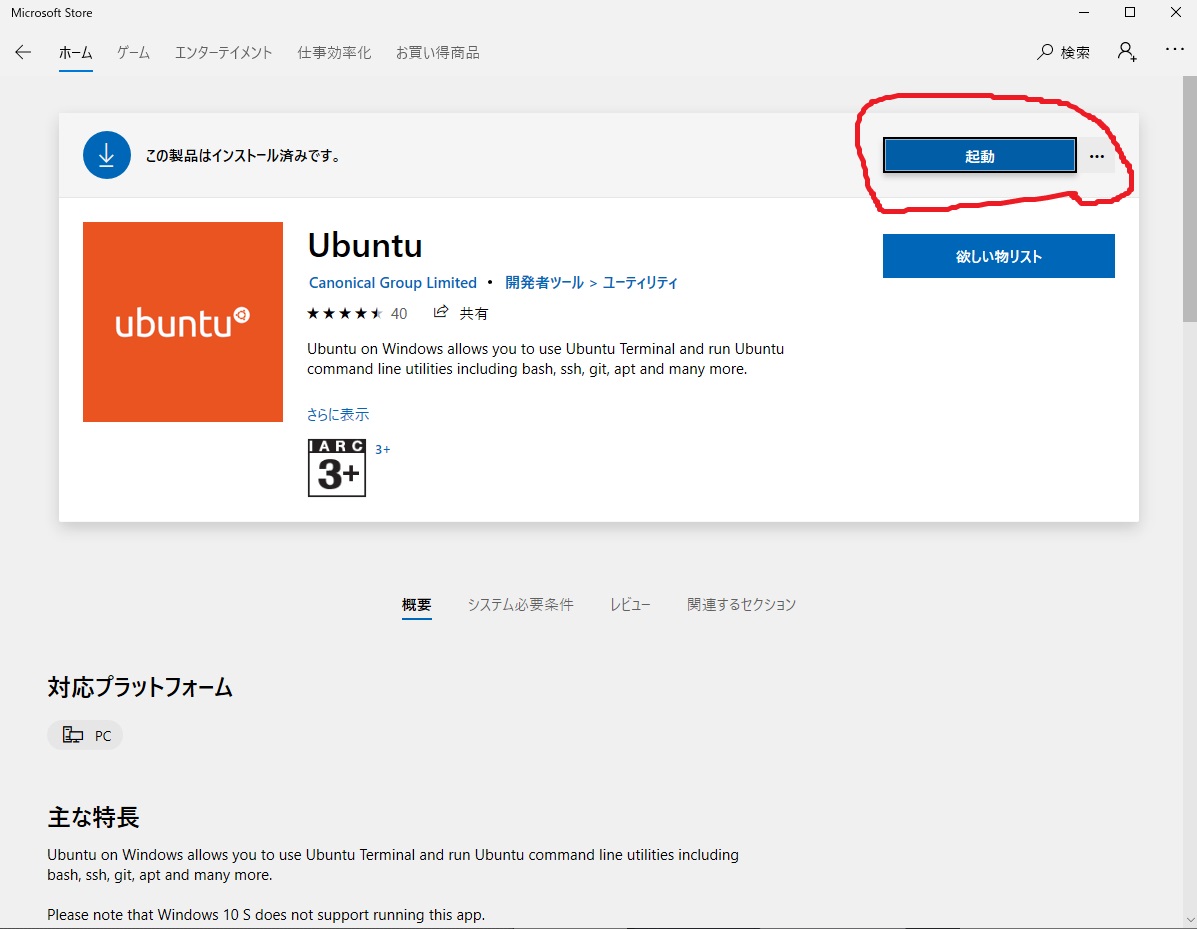Click the IARC 3+ rating badge
The image size is (1197, 929).
coord(337,467)
